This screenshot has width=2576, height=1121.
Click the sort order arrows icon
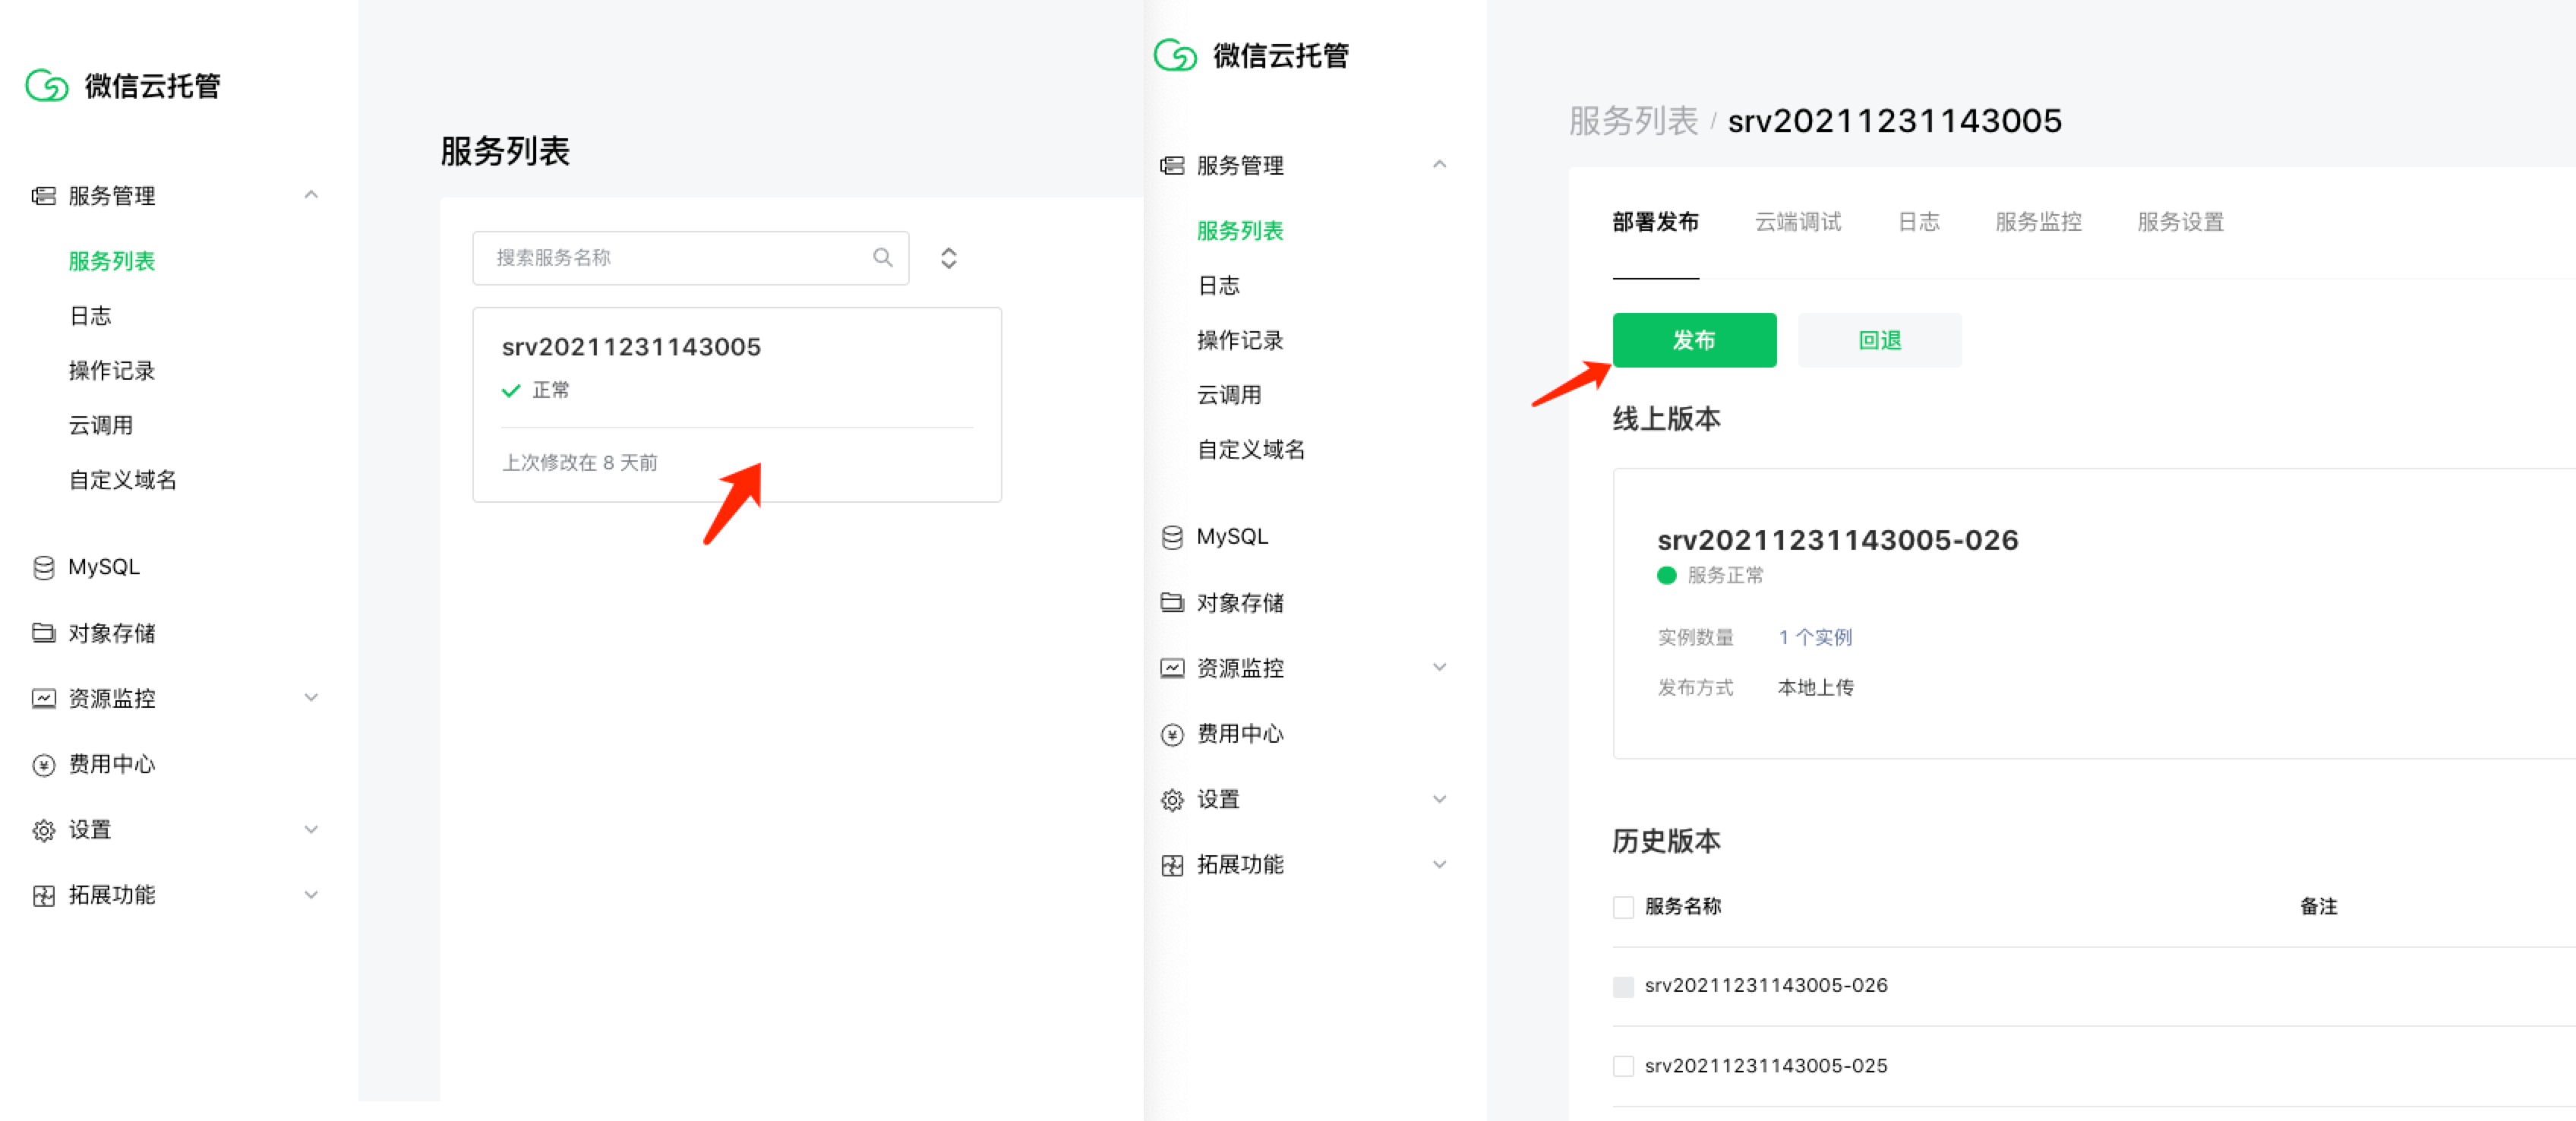[x=948, y=258]
